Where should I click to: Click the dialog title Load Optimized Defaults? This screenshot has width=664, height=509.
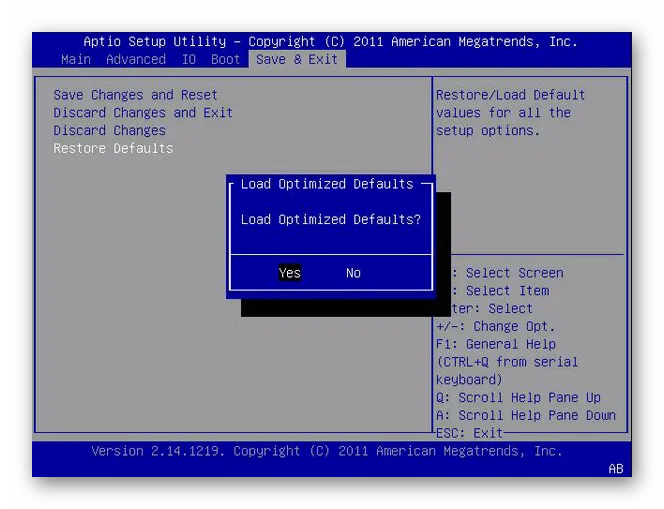(327, 184)
